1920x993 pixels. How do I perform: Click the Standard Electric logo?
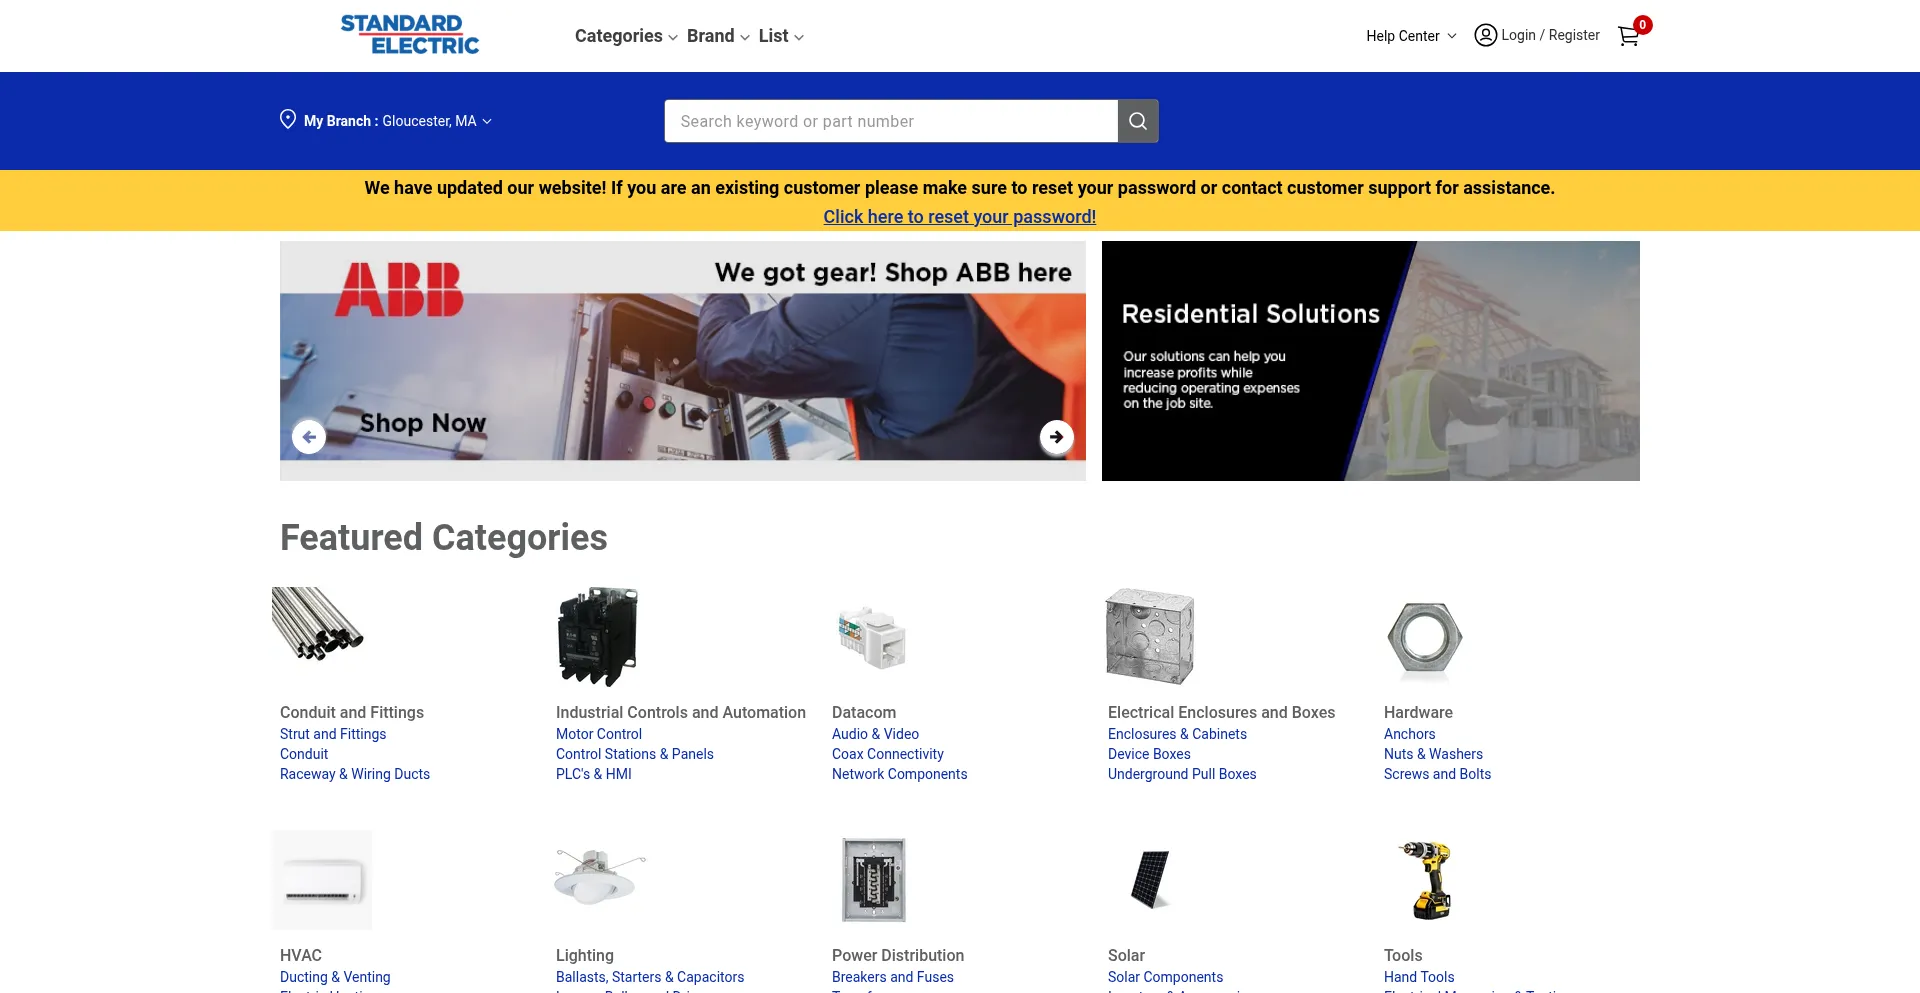click(x=410, y=35)
